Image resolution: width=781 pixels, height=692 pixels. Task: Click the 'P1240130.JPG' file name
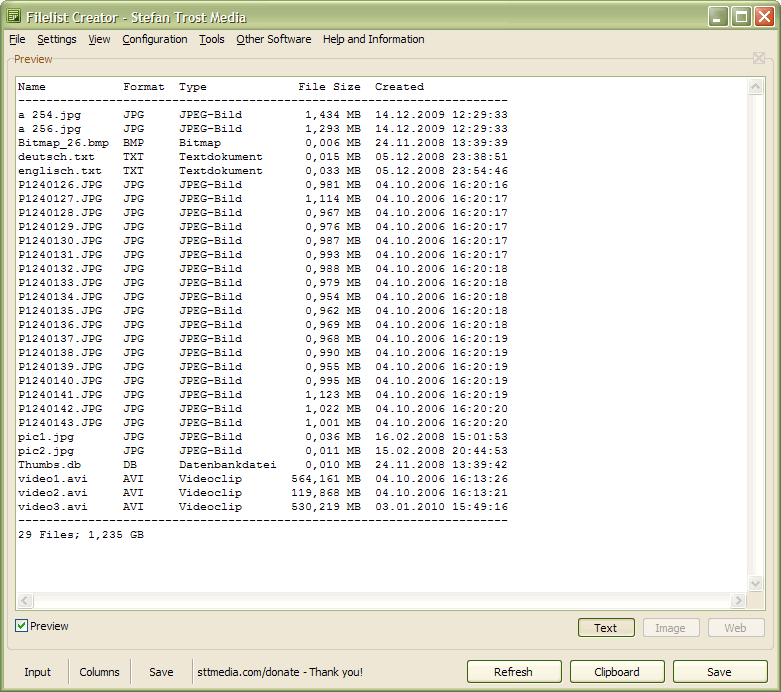pyautogui.click(x=60, y=241)
